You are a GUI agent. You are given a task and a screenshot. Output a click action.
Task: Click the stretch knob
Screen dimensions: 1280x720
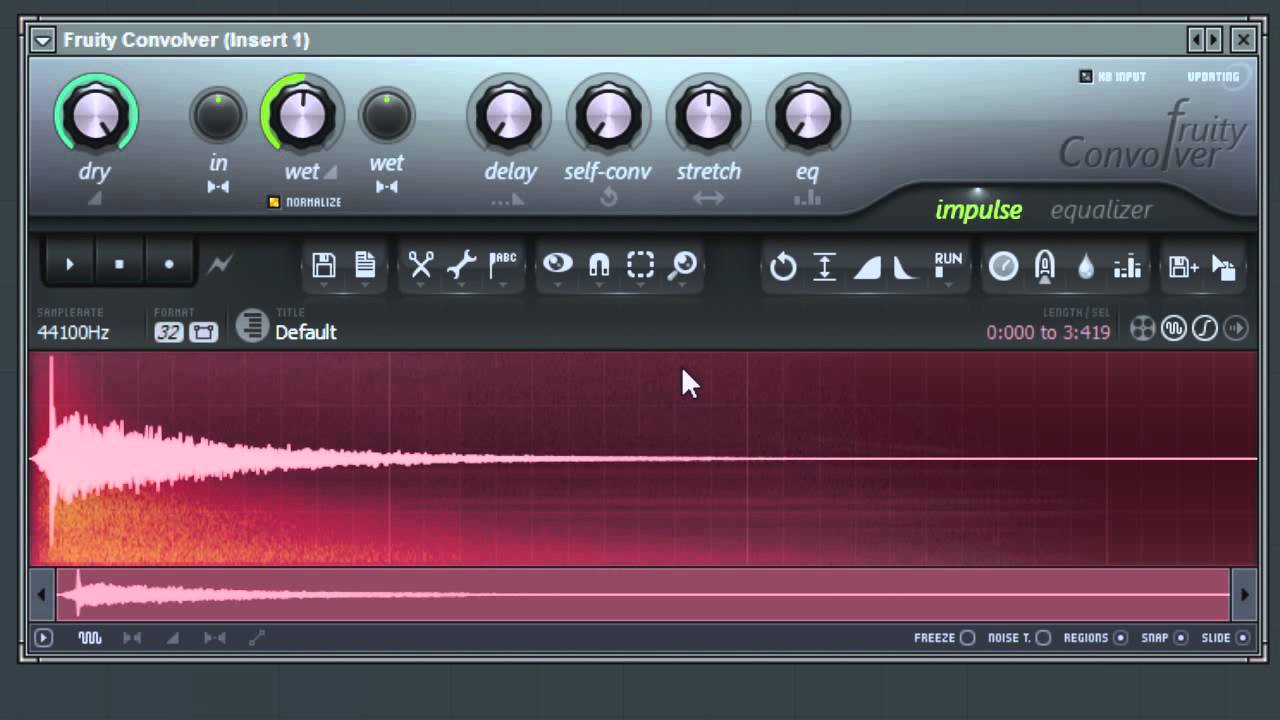tap(708, 115)
